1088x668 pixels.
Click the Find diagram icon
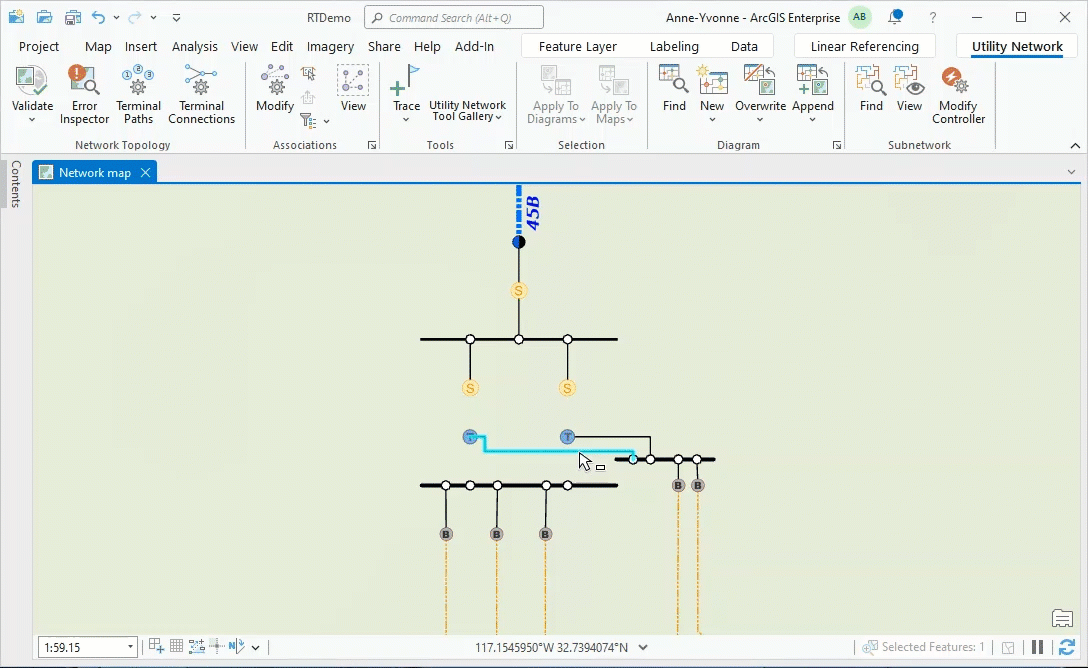(x=674, y=81)
